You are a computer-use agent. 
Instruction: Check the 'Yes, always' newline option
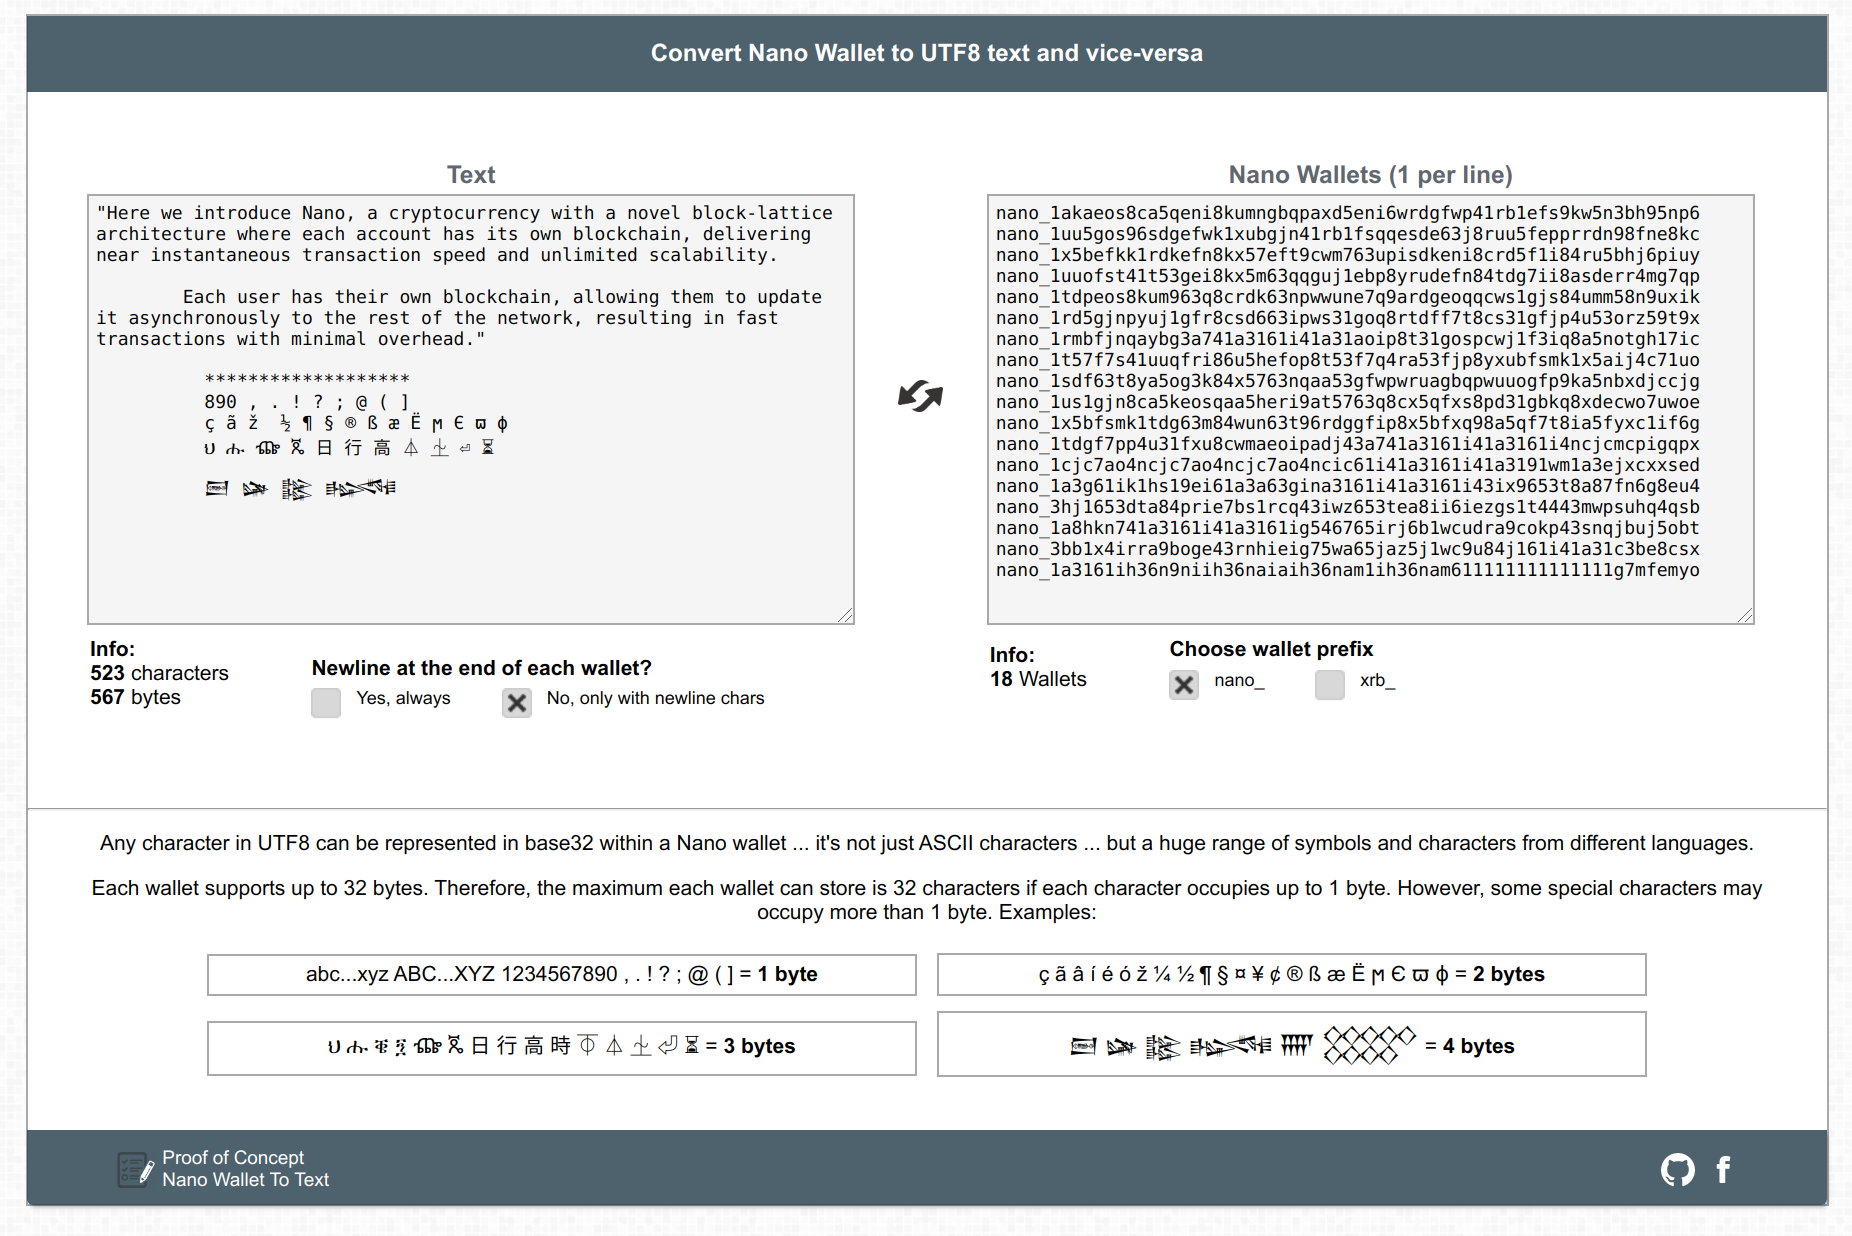pyautogui.click(x=326, y=702)
